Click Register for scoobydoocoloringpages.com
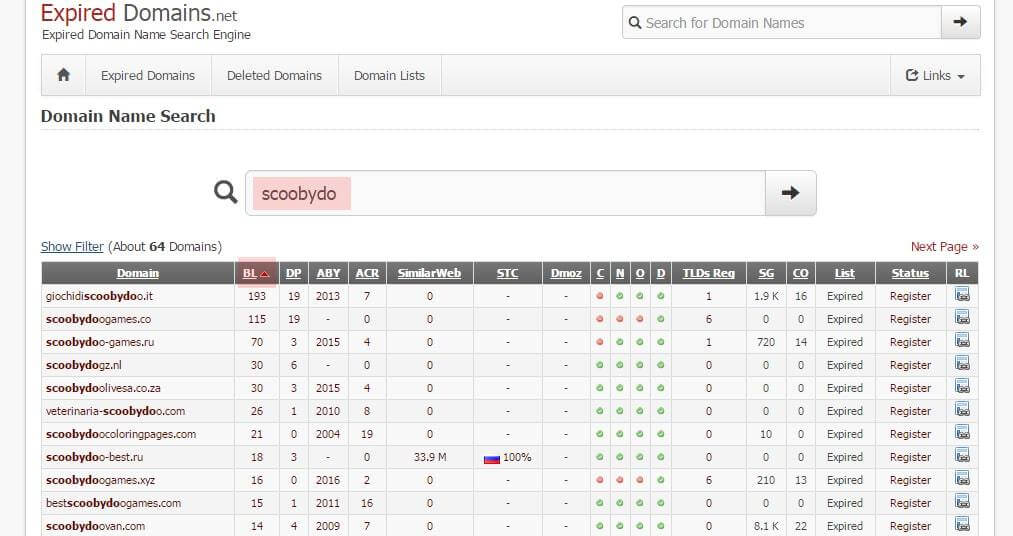1013x536 pixels. pos(910,434)
